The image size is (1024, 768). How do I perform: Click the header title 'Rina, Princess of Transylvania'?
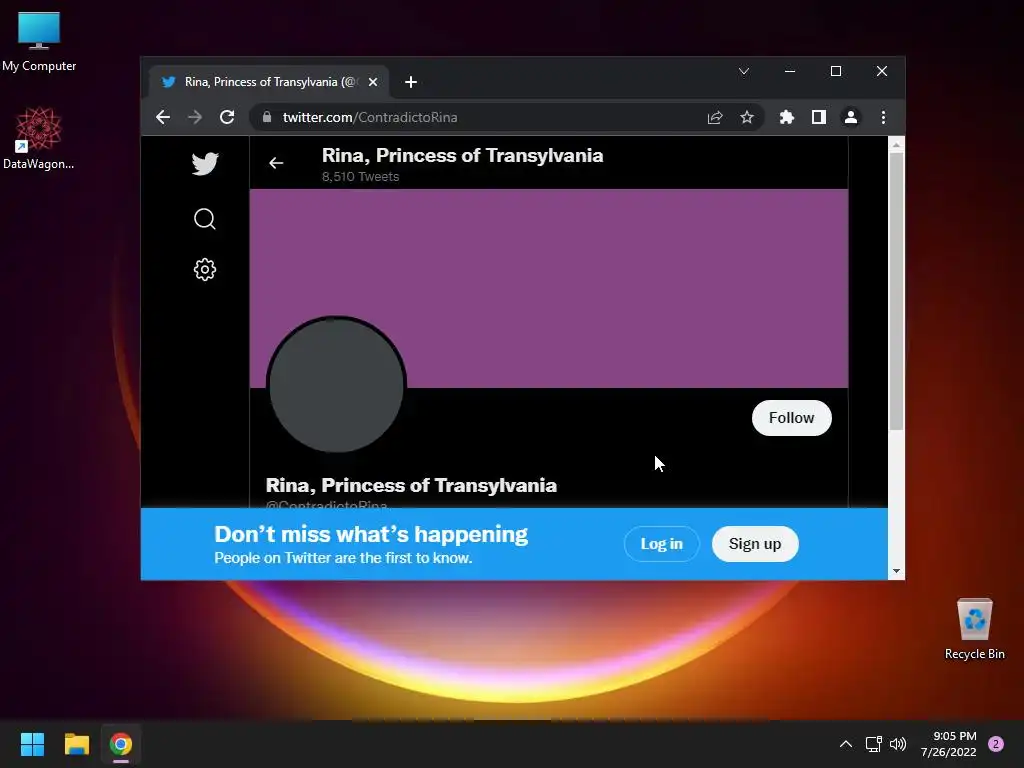[462, 155]
